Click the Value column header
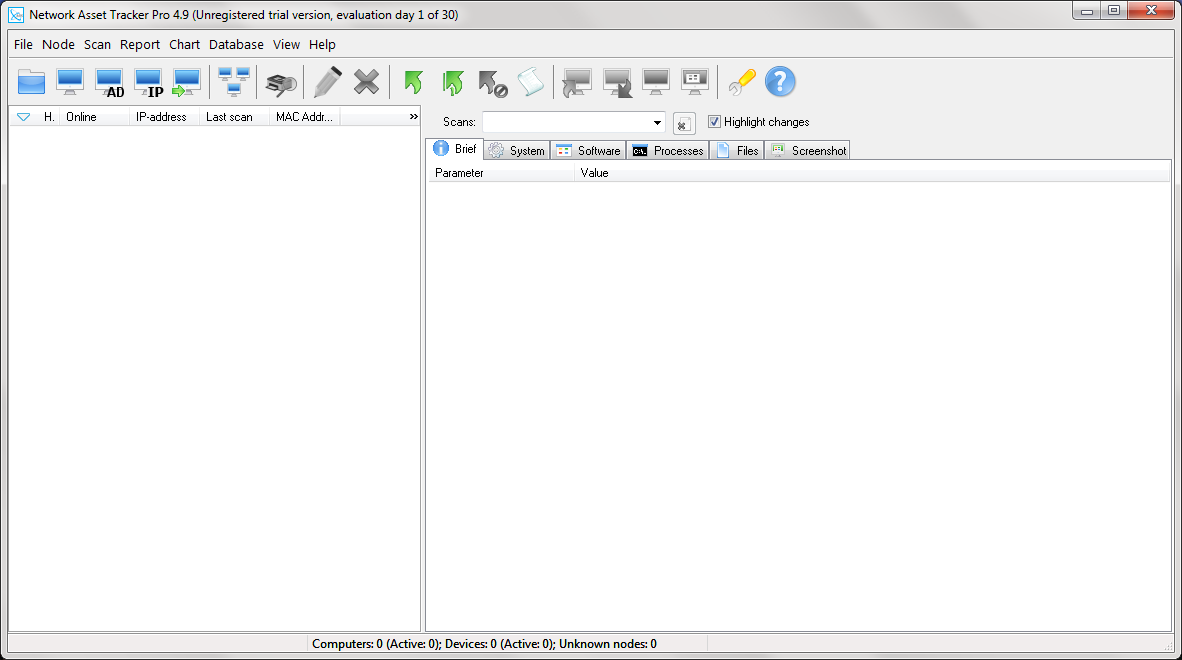The image size is (1182, 660). point(872,173)
